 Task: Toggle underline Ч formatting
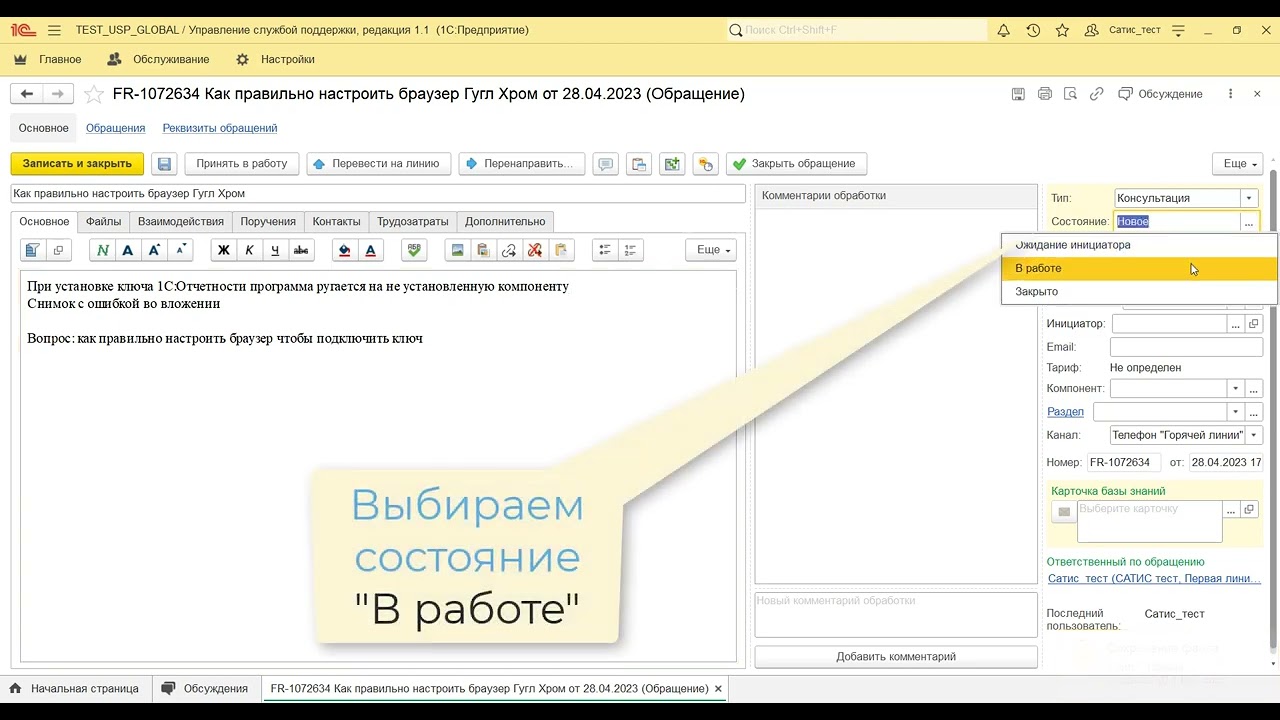tap(275, 250)
